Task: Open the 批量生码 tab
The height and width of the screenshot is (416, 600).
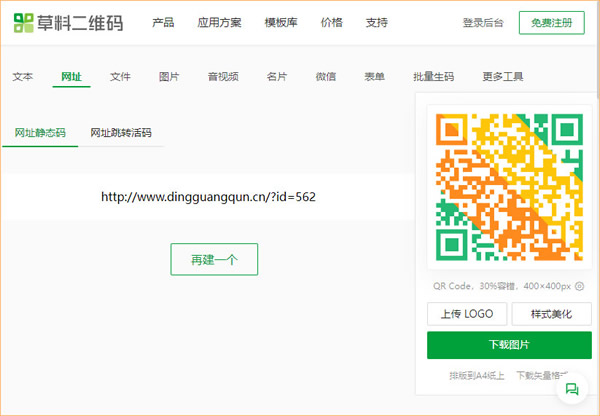Action: click(434, 77)
